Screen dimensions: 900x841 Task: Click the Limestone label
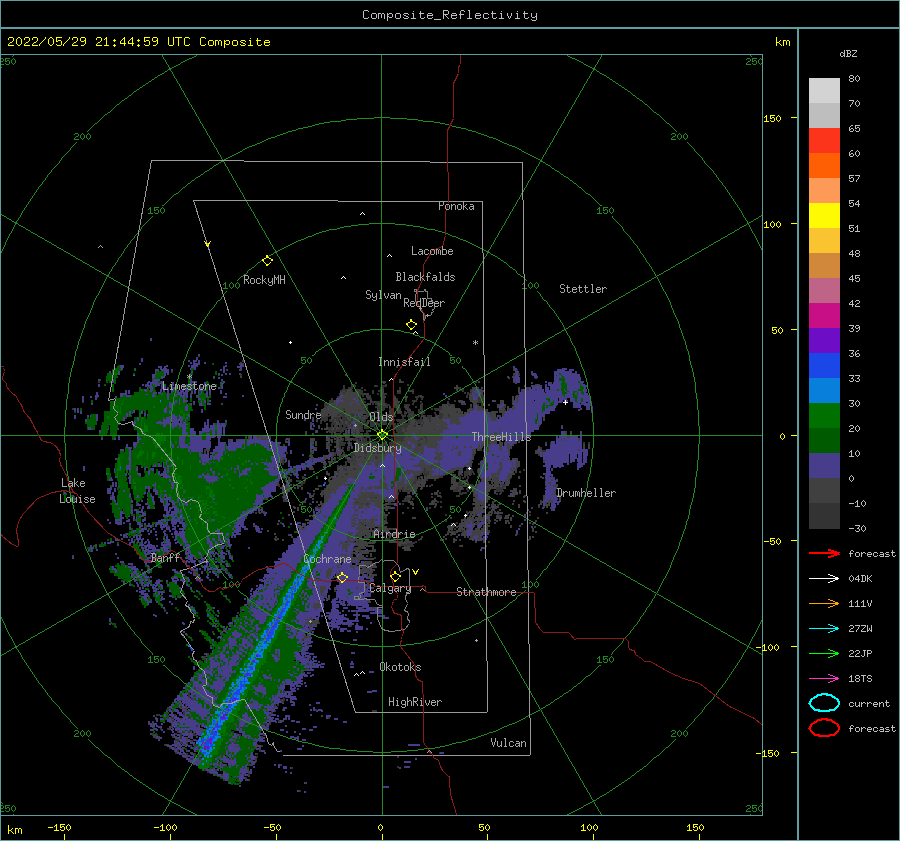click(189, 386)
